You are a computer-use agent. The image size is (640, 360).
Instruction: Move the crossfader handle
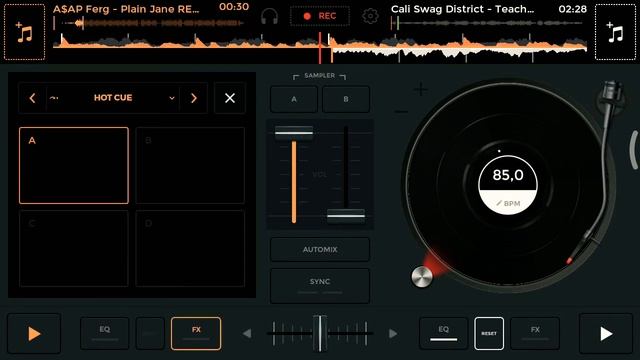coord(320,333)
